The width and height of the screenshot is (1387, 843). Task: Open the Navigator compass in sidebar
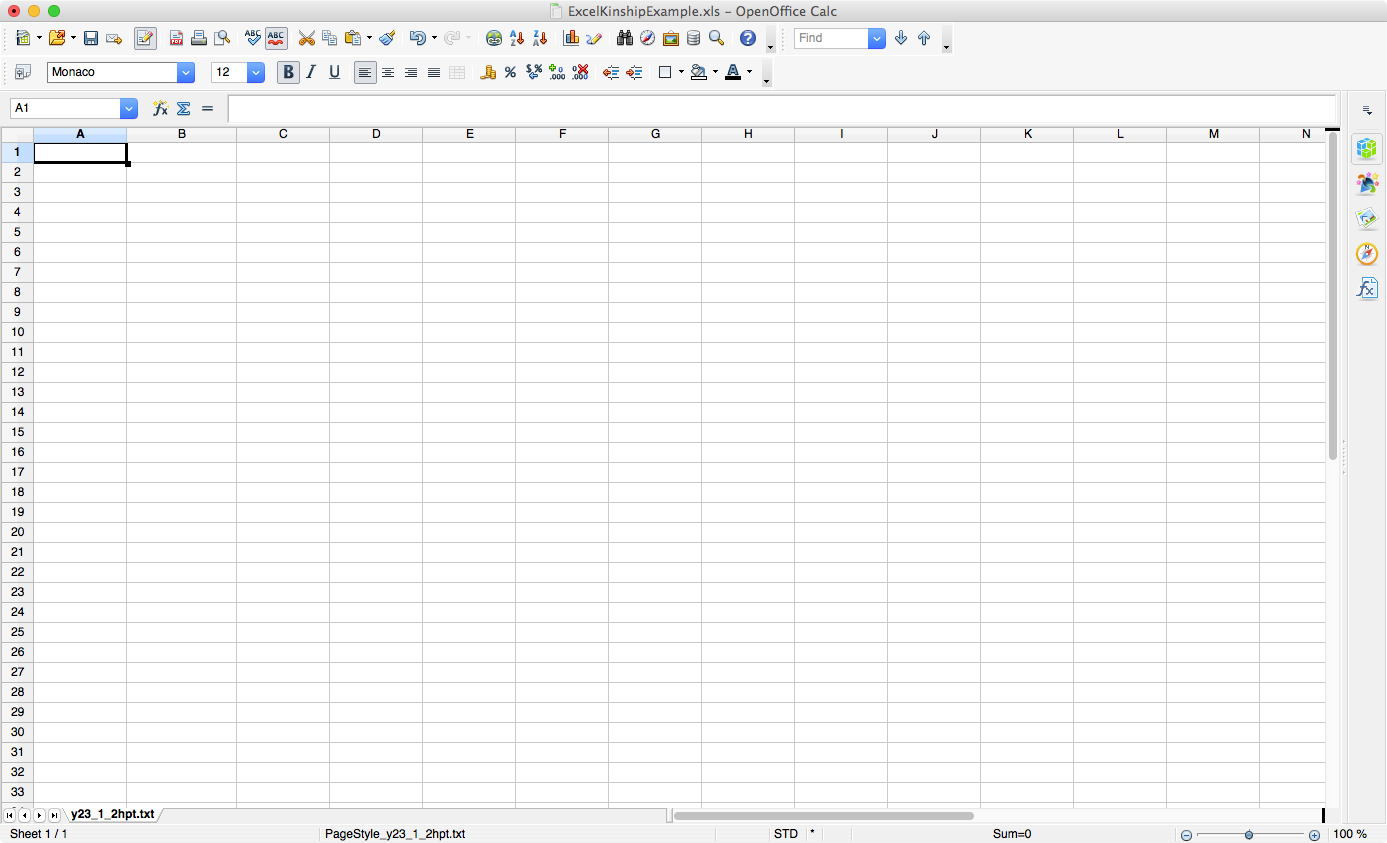(1367, 254)
